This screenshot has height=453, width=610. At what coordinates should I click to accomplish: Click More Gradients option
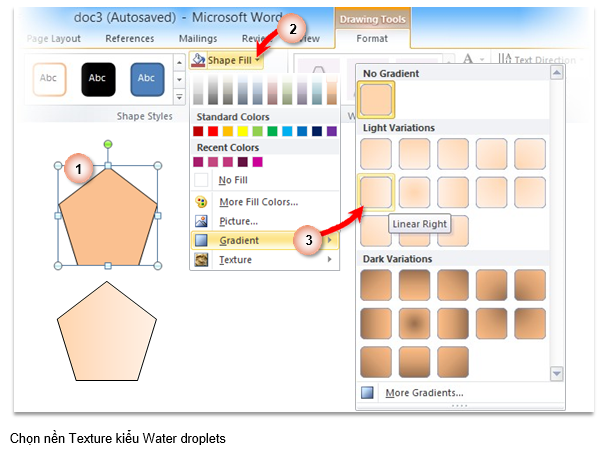423,393
